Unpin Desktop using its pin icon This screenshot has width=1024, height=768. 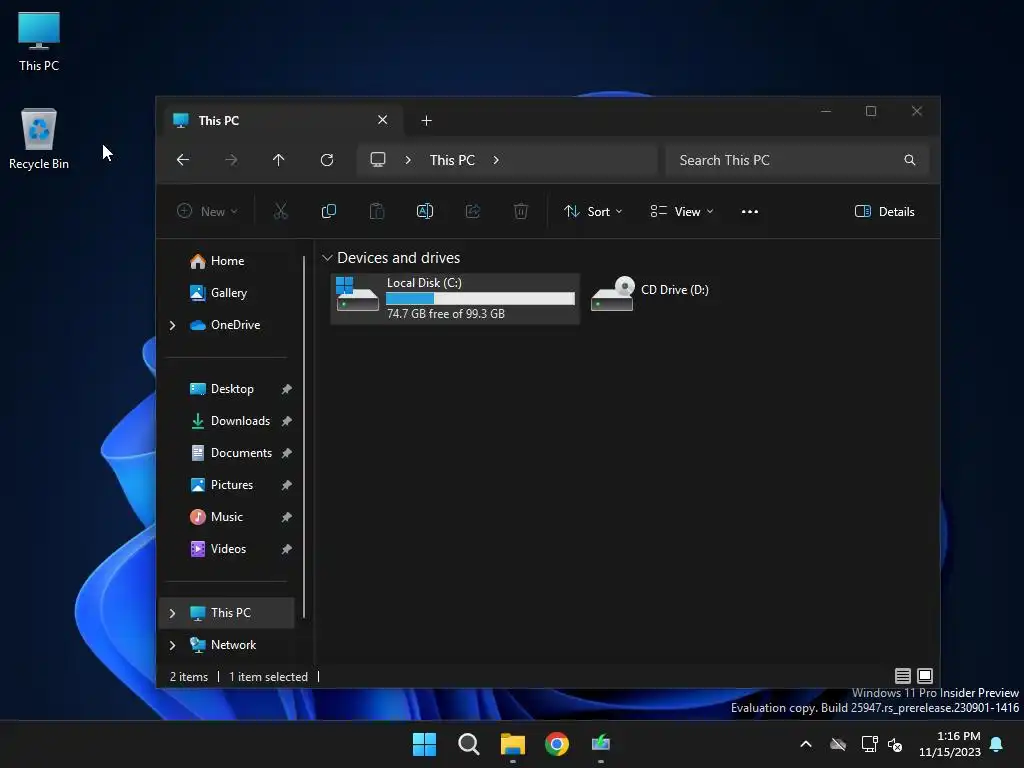286,389
